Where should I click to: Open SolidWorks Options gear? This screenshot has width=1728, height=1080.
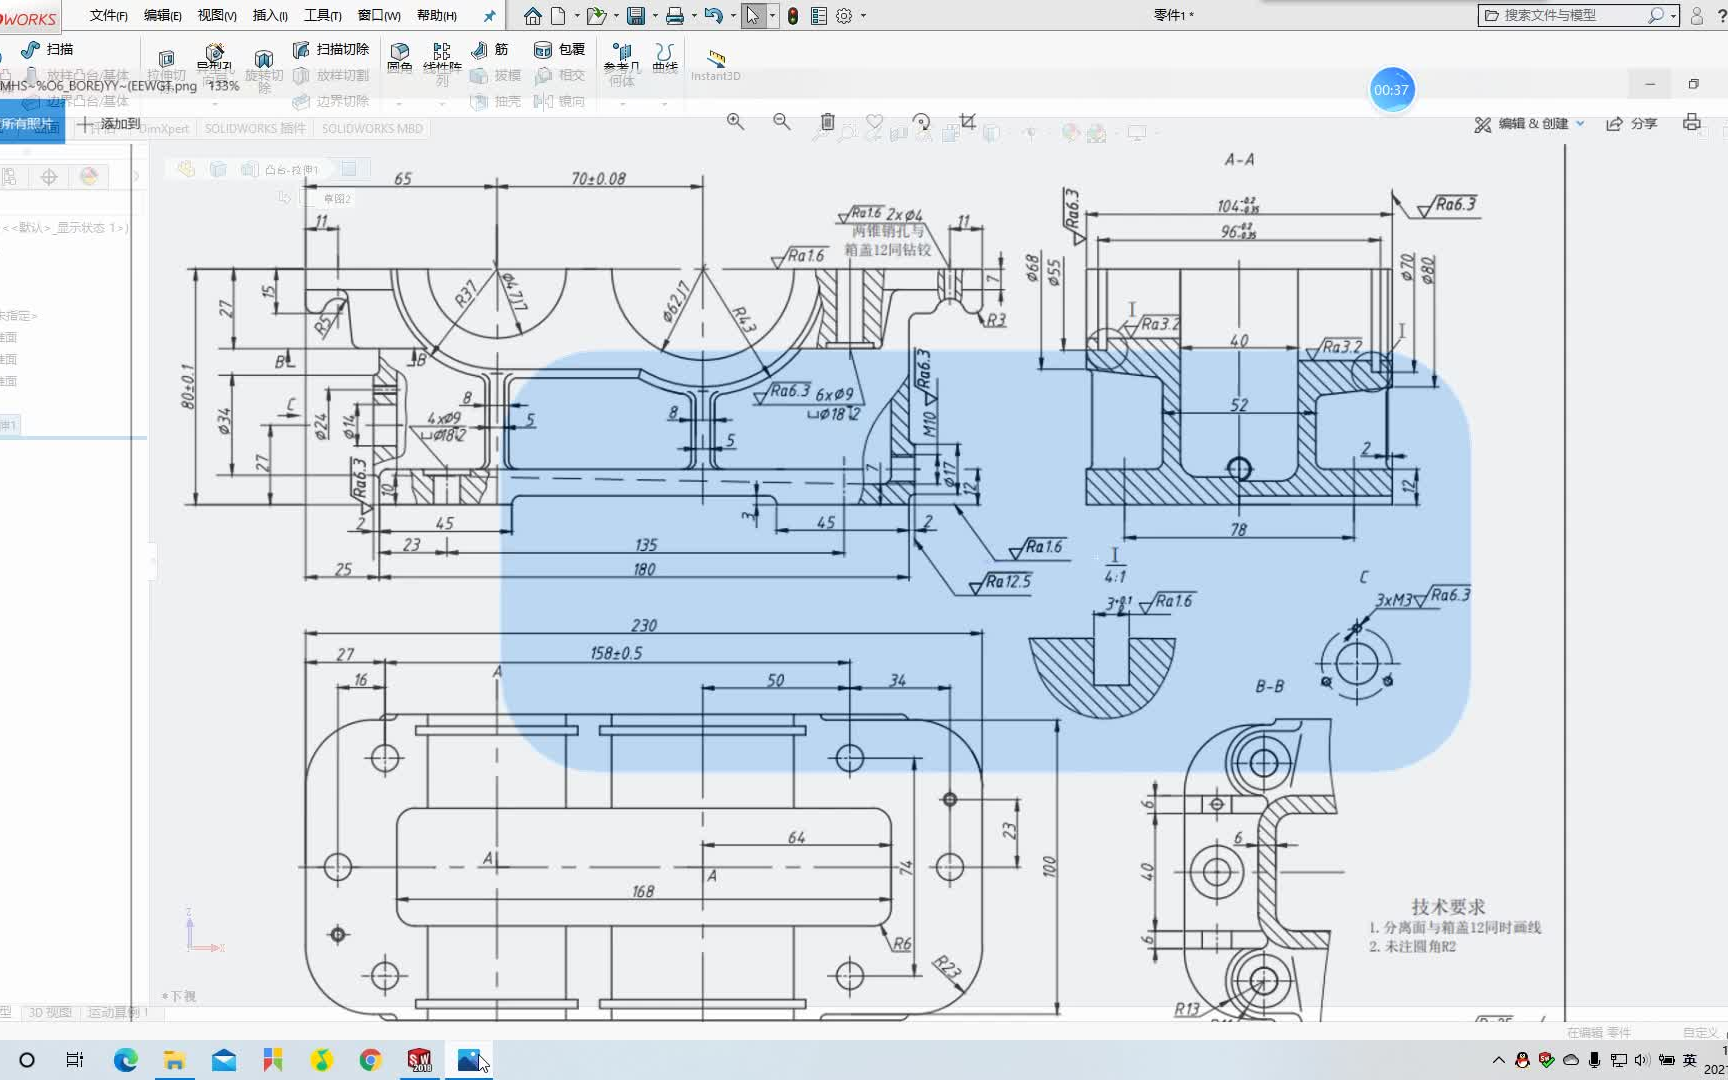point(844,16)
